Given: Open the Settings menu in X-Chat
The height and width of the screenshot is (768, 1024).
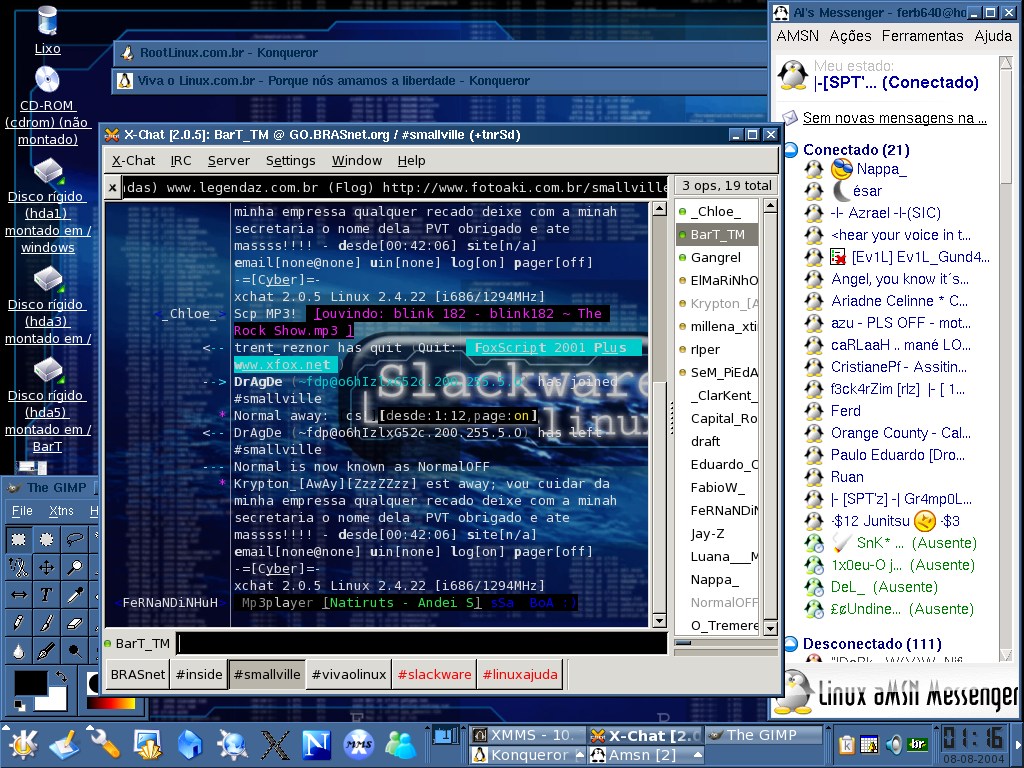Looking at the screenshot, I should click(291, 161).
